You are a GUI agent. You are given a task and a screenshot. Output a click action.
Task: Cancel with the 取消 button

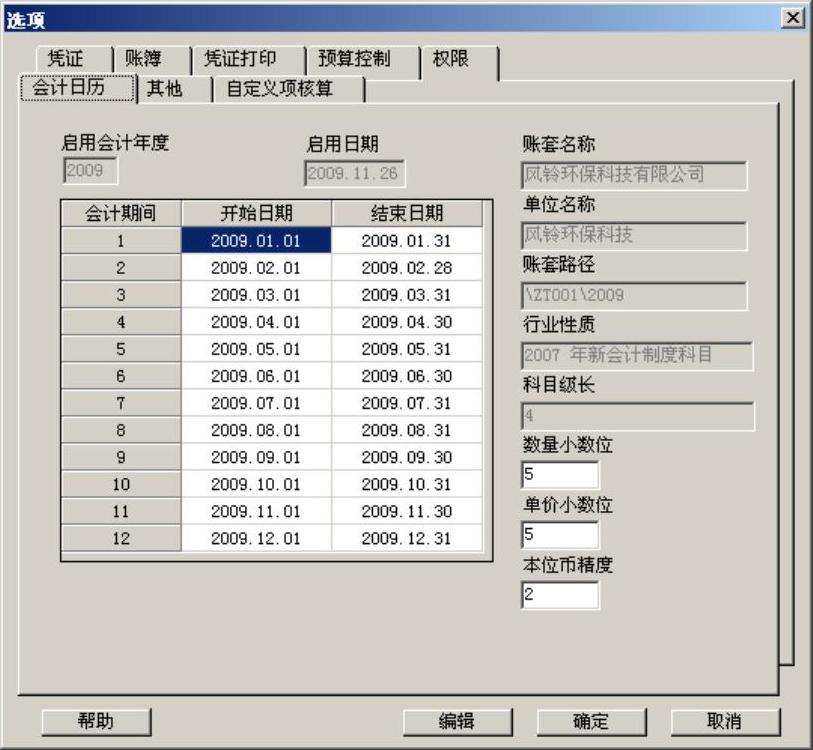coord(725,721)
